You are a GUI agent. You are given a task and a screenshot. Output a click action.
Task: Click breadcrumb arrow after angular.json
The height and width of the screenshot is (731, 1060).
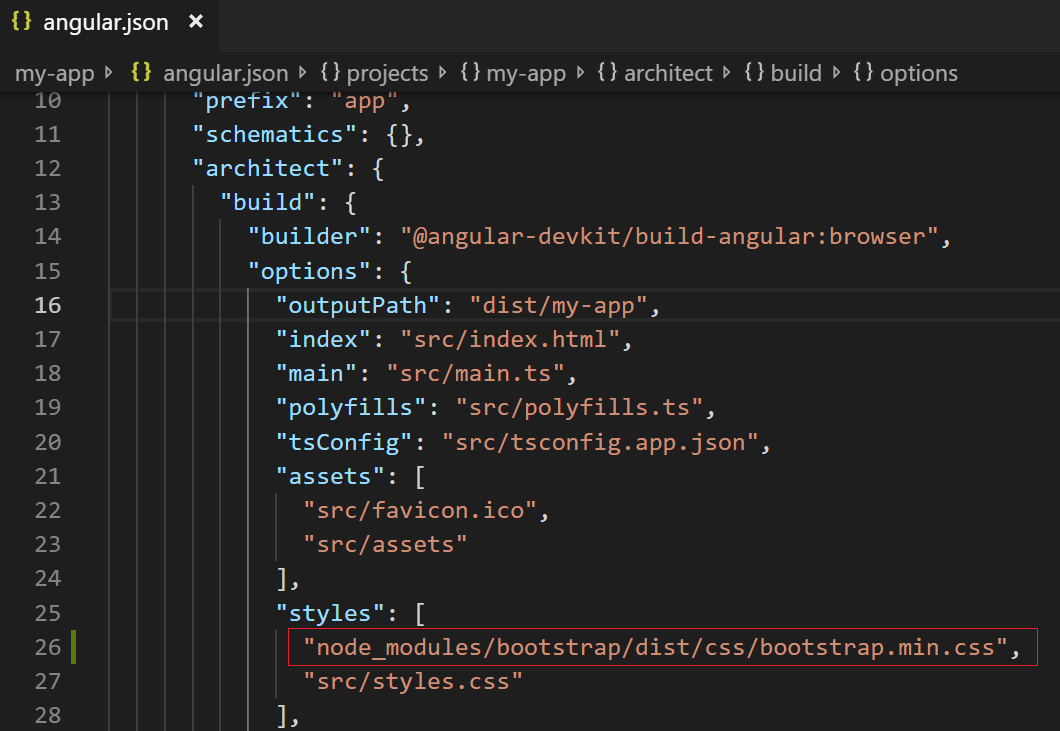[303, 72]
